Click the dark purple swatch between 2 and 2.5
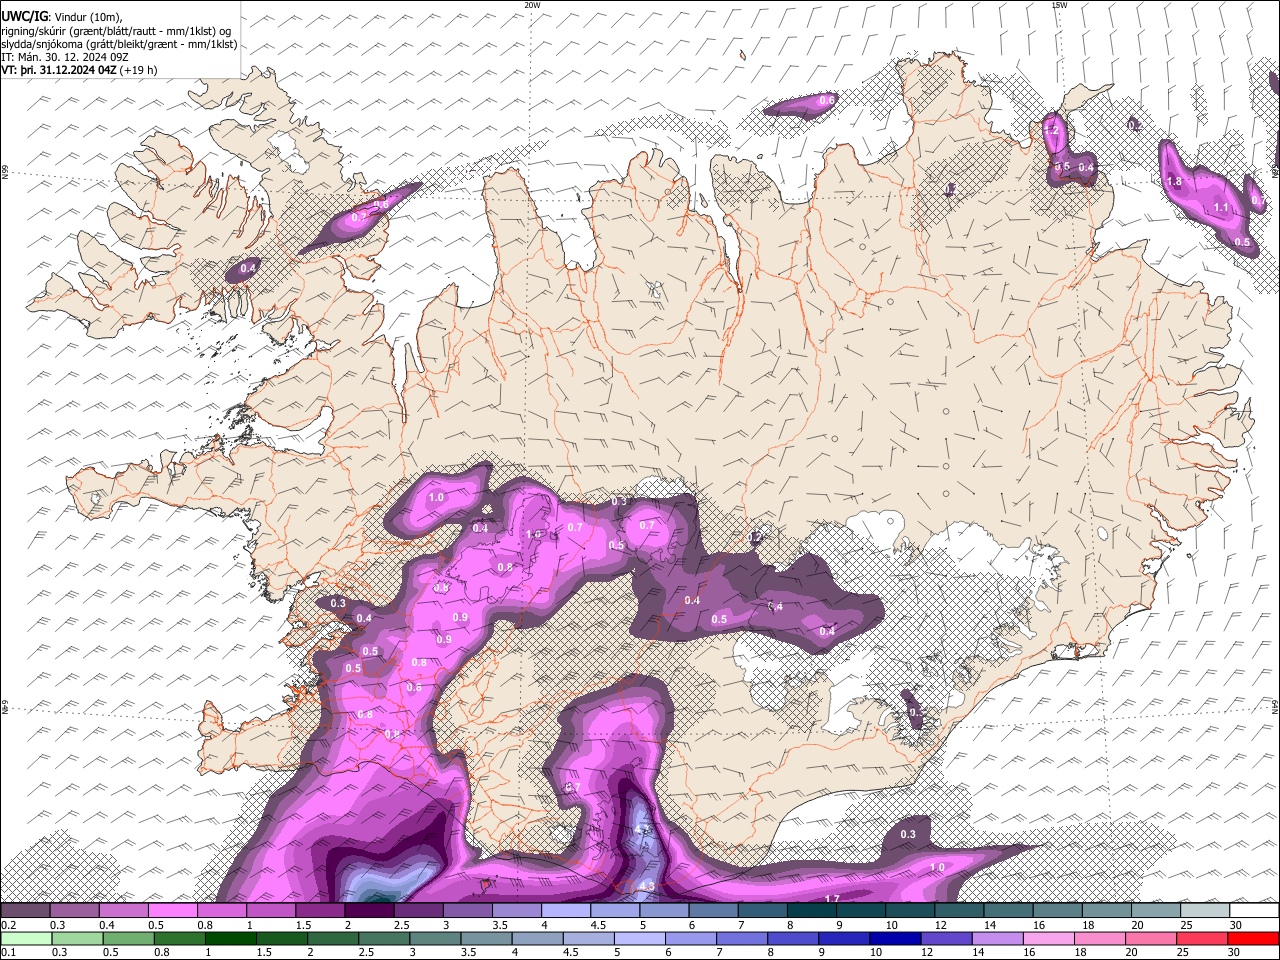The width and height of the screenshot is (1280, 960). pyautogui.click(x=369, y=910)
